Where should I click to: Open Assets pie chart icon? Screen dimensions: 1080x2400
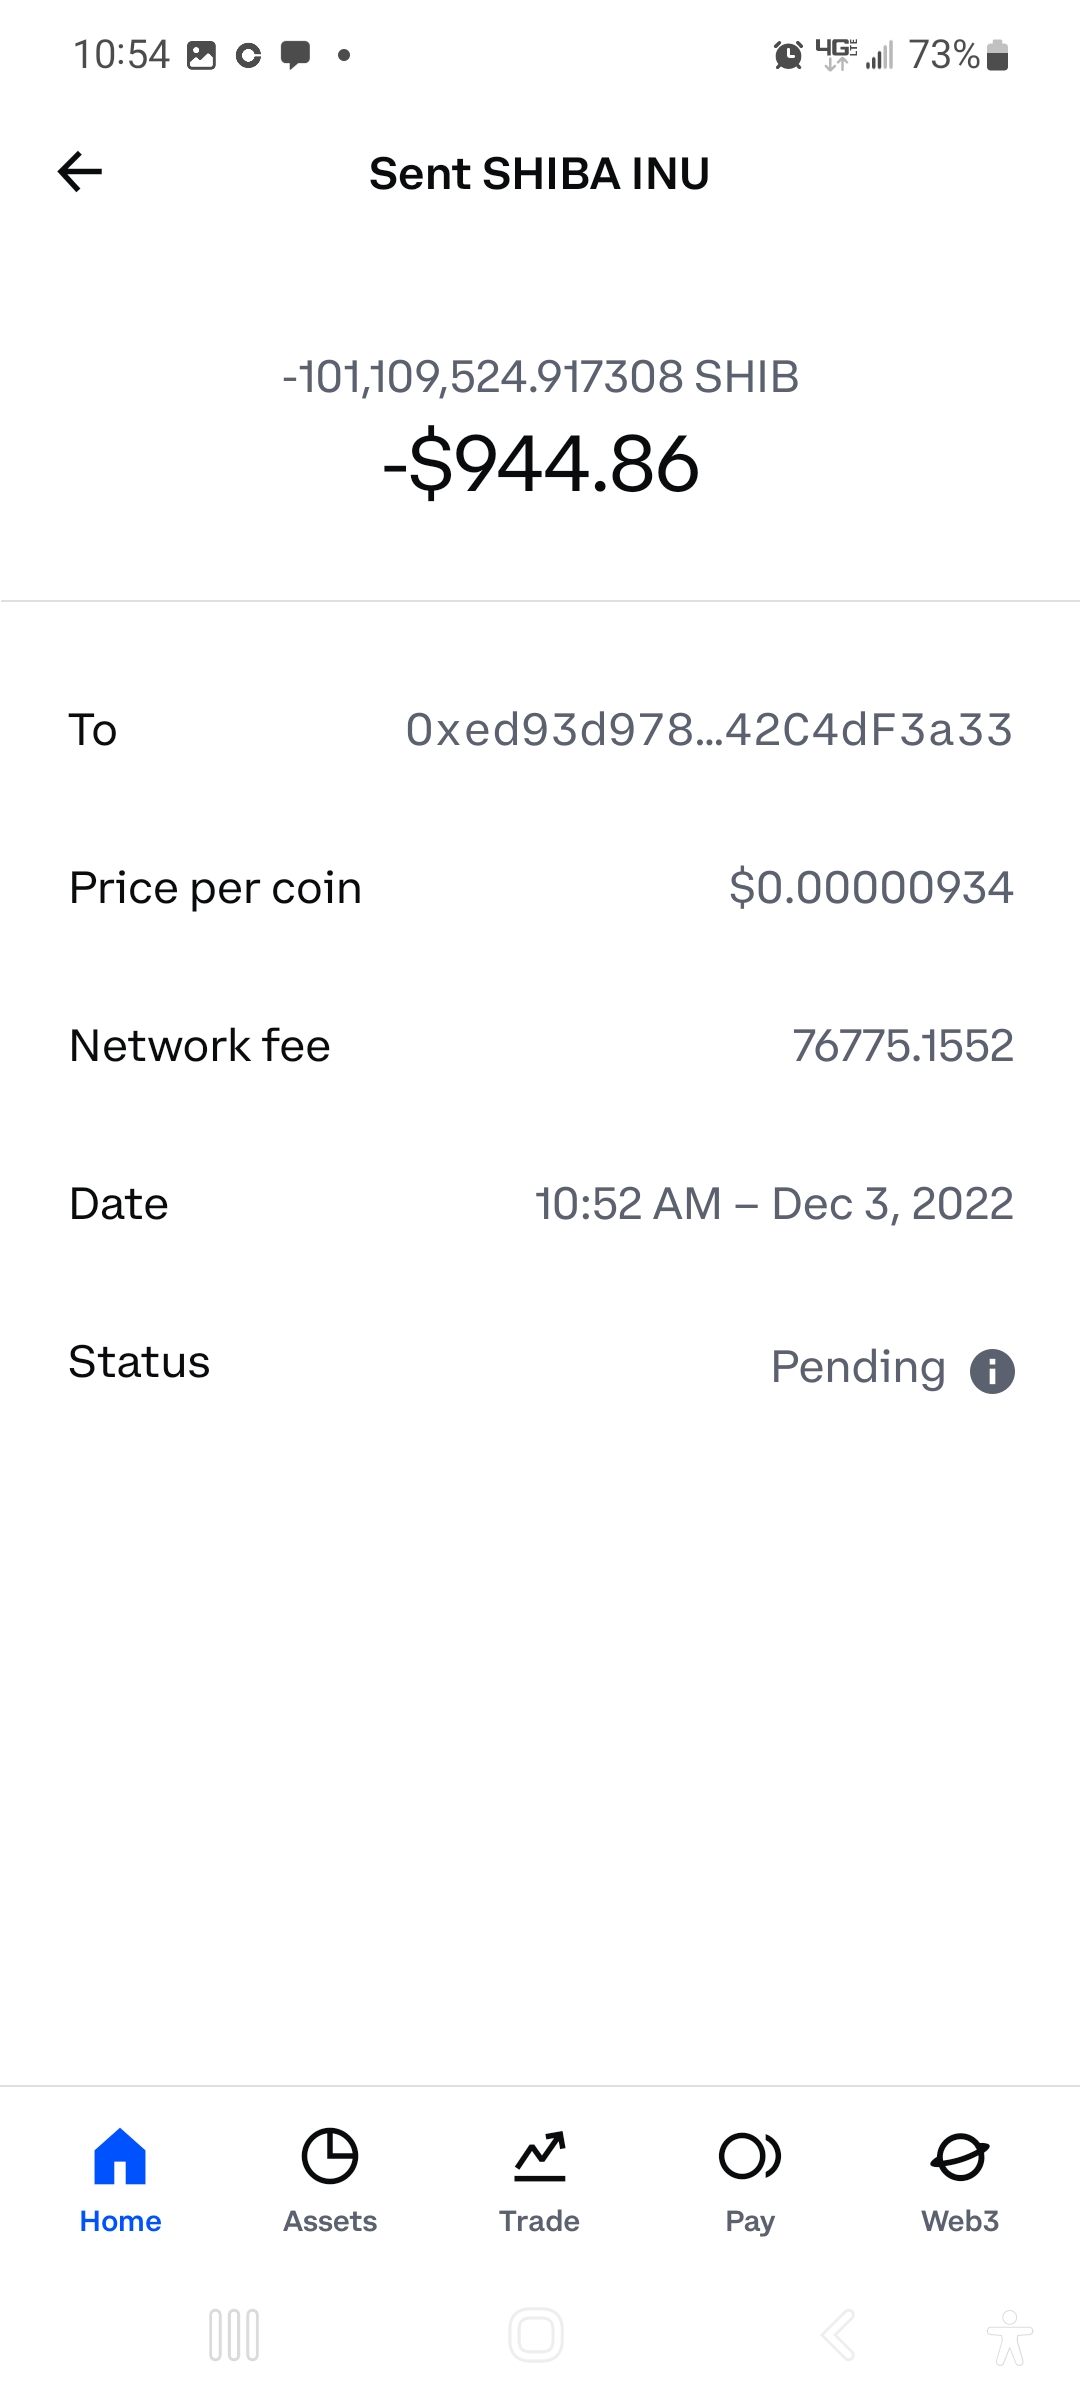(330, 2155)
